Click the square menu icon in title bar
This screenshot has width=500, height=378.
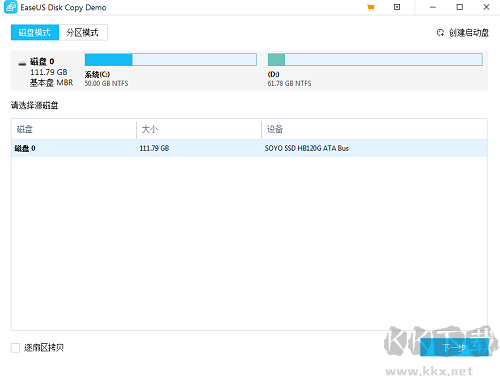pyautogui.click(x=397, y=7)
